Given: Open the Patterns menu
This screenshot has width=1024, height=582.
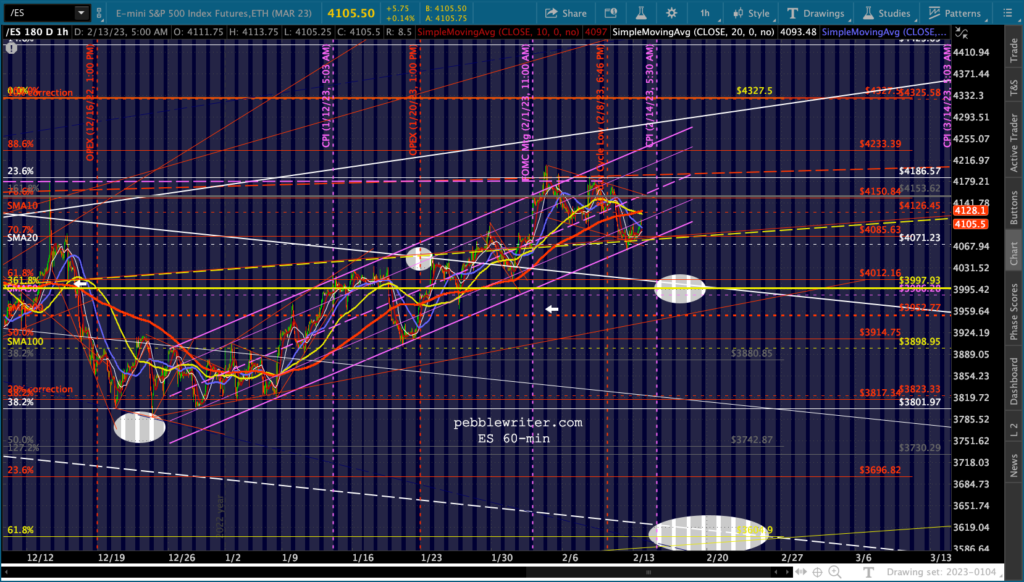Looking at the screenshot, I should 954,13.
